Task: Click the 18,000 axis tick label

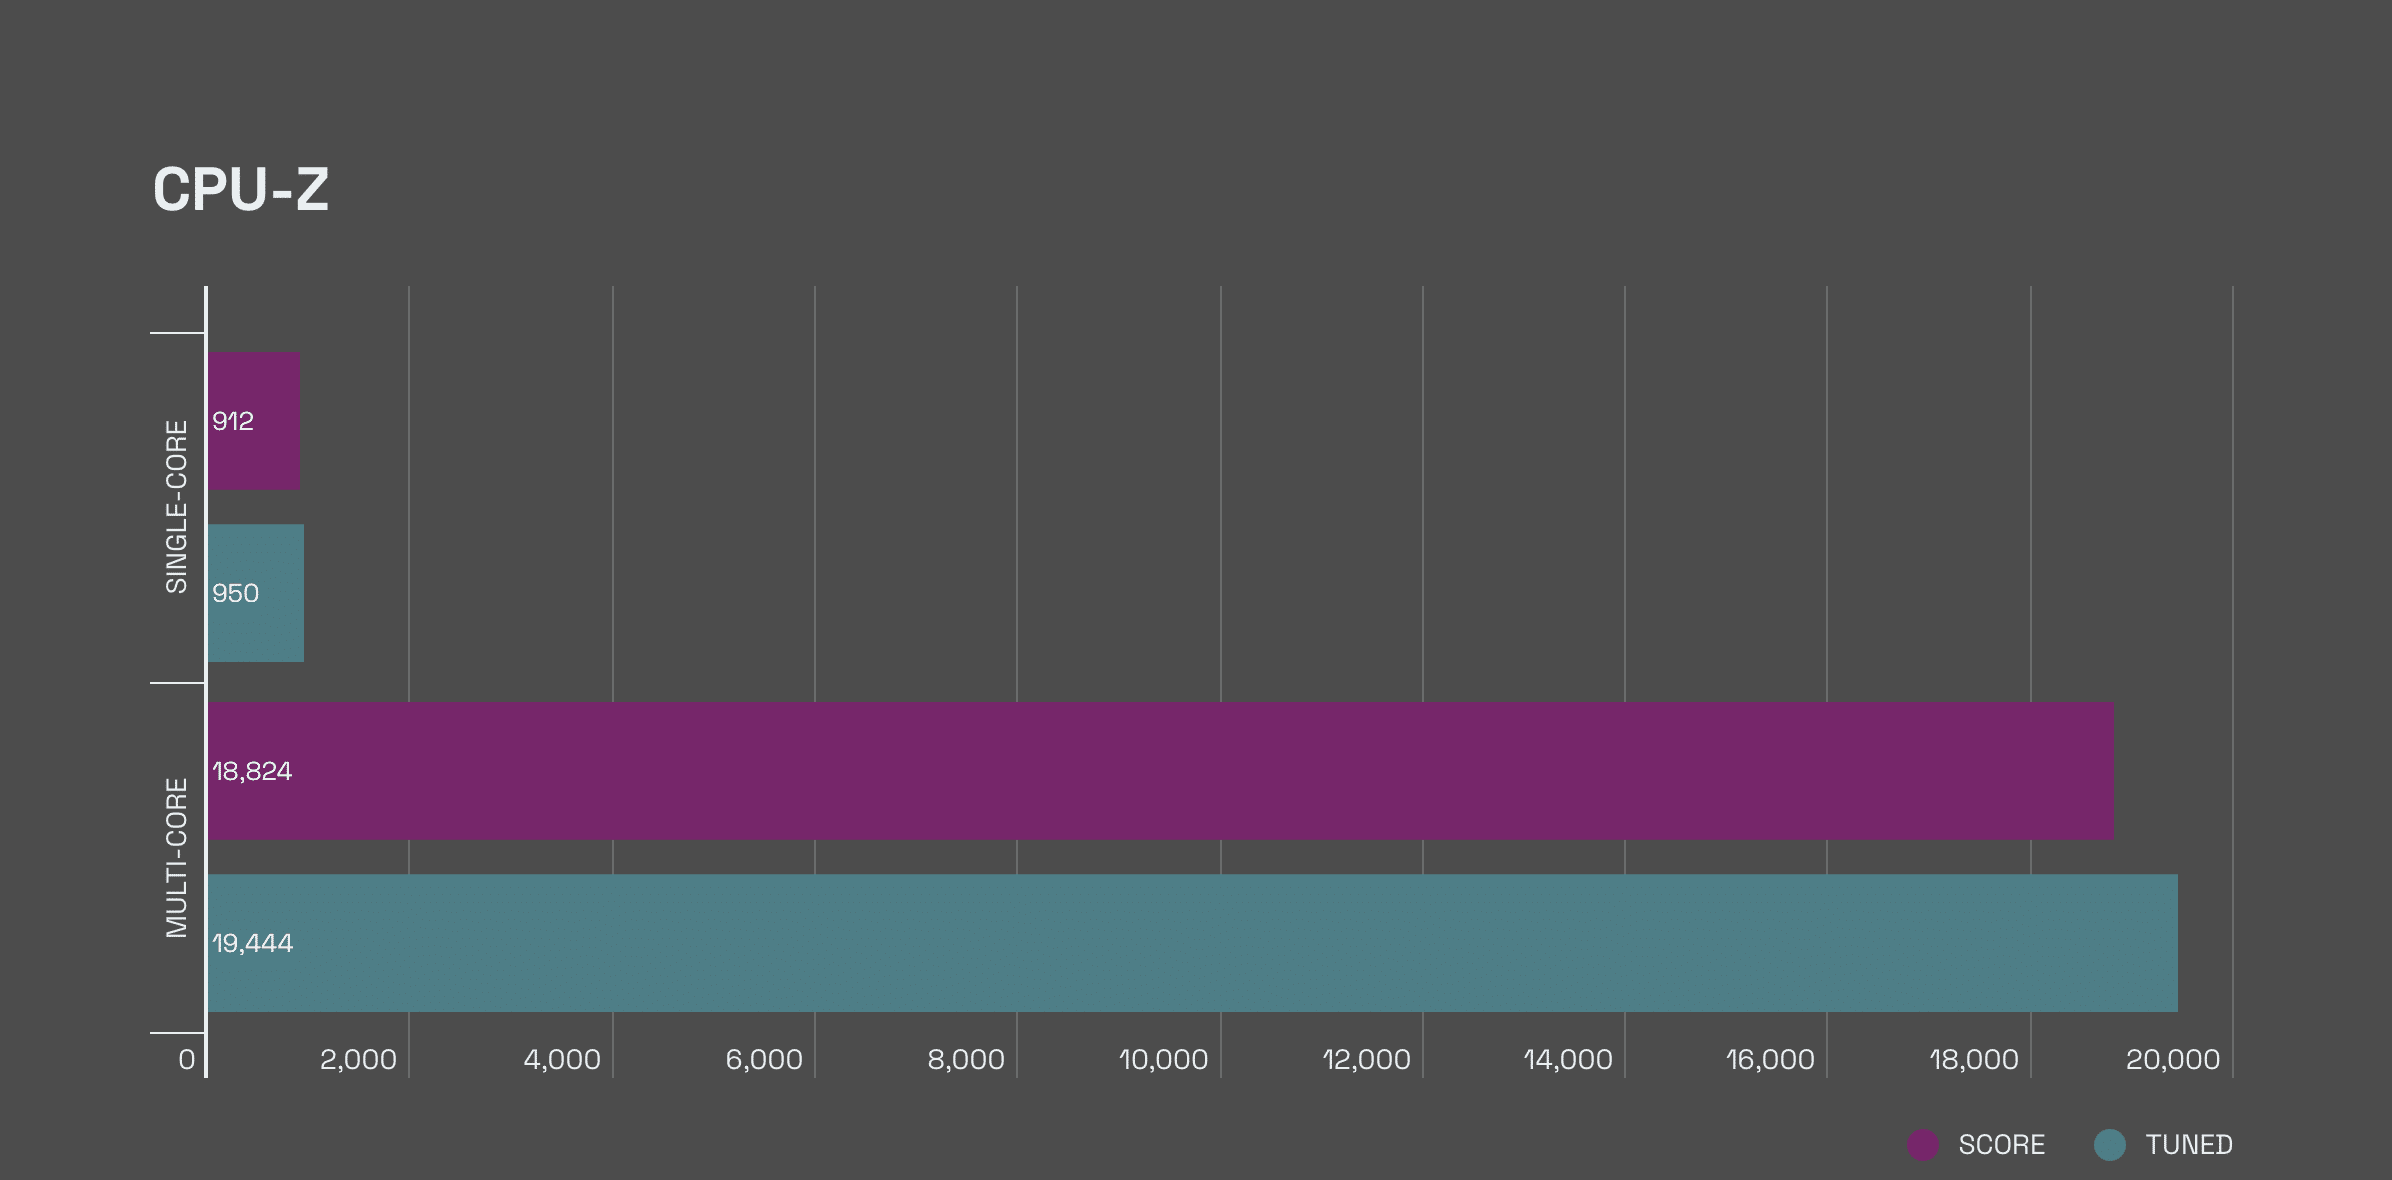Action: pyautogui.click(x=1974, y=1060)
